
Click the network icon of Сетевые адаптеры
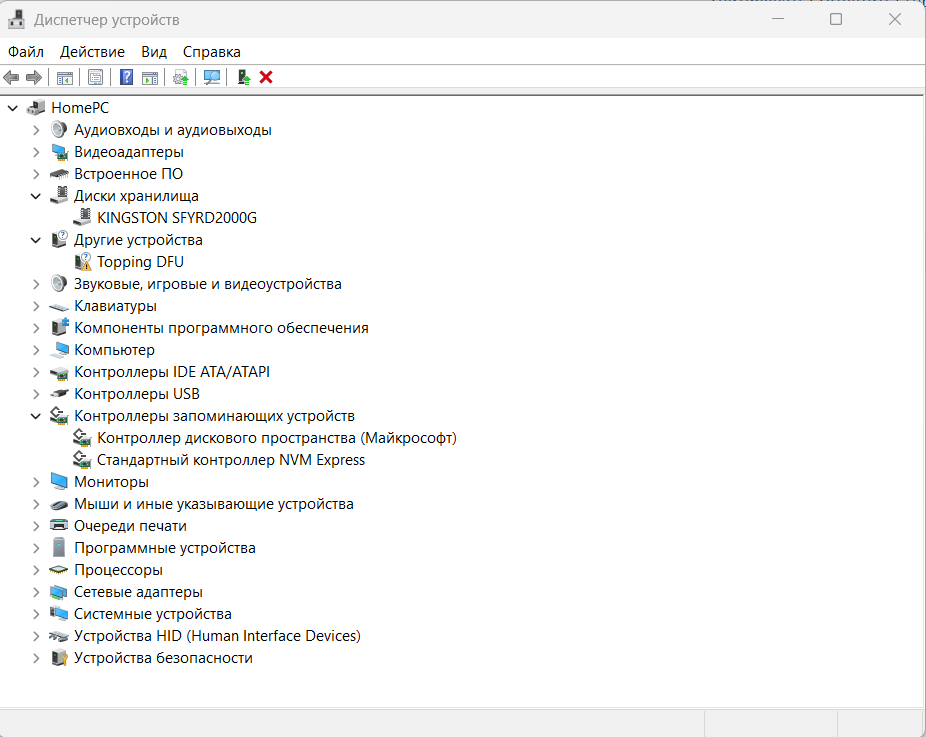tap(59, 592)
